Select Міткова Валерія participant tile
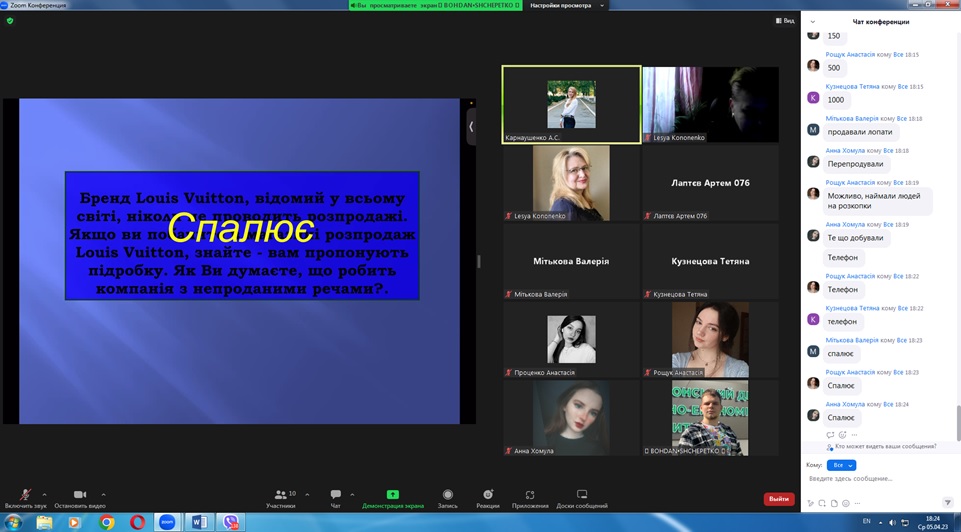The height and width of the screenshot is (532, 961). [571, 261]
